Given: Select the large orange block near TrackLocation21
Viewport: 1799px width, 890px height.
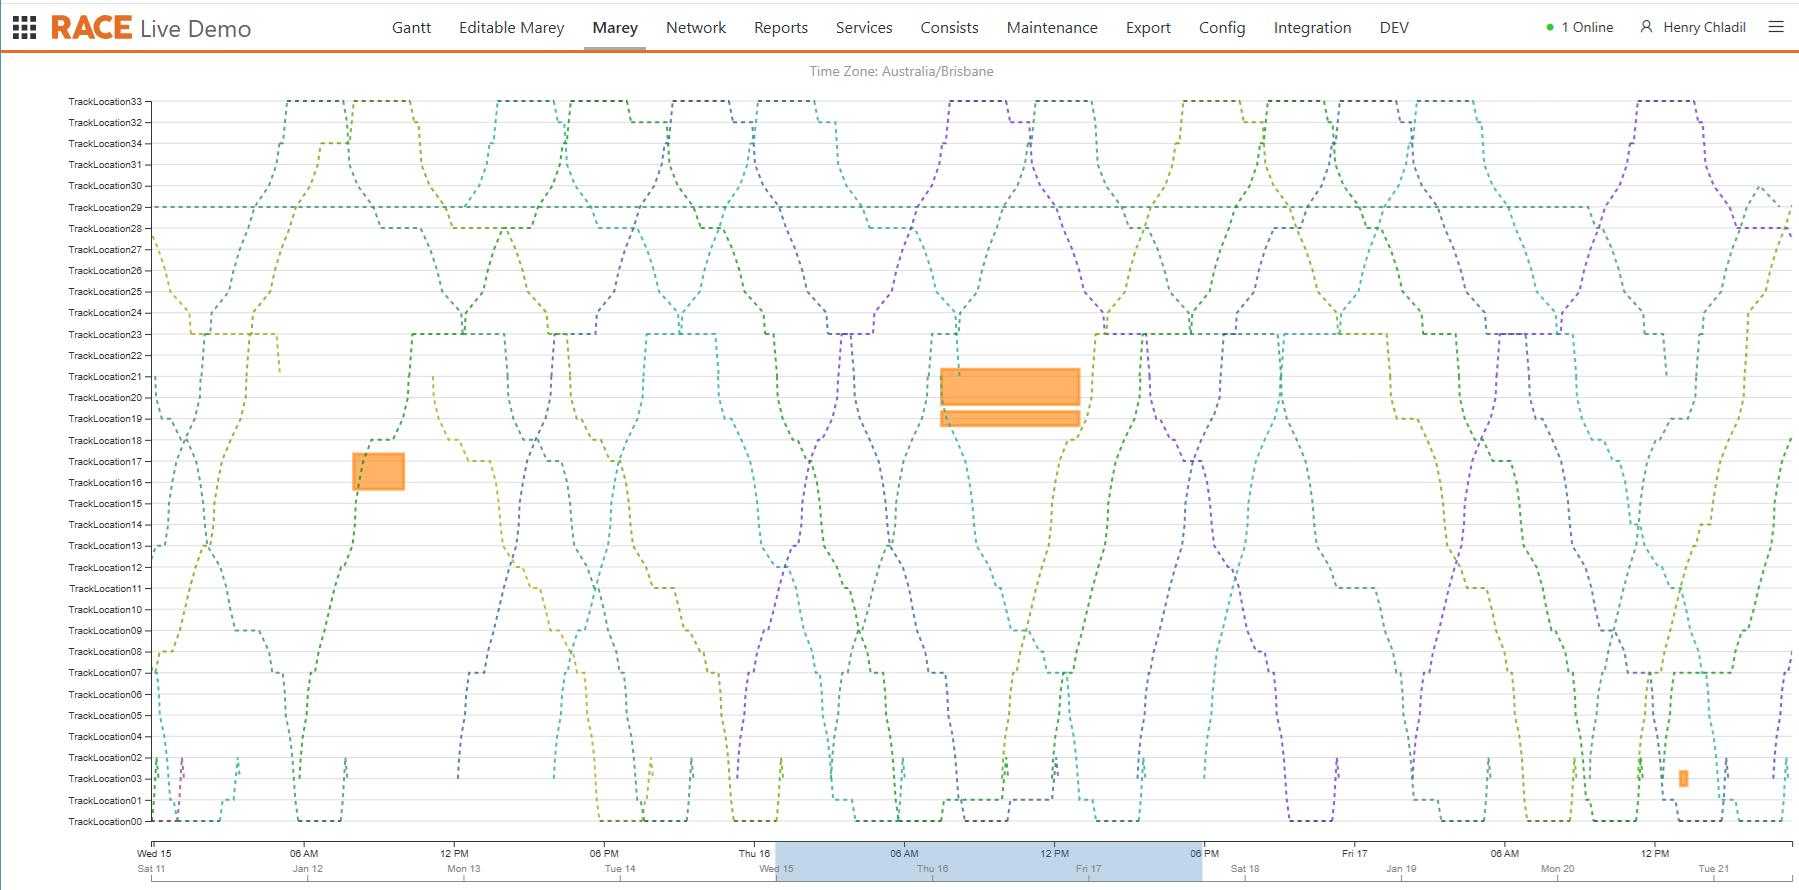Looking at the screenshot, I should point(1010,387).
